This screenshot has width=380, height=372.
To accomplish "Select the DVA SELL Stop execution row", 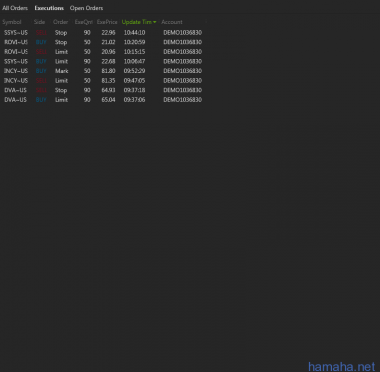I will 103,90.
